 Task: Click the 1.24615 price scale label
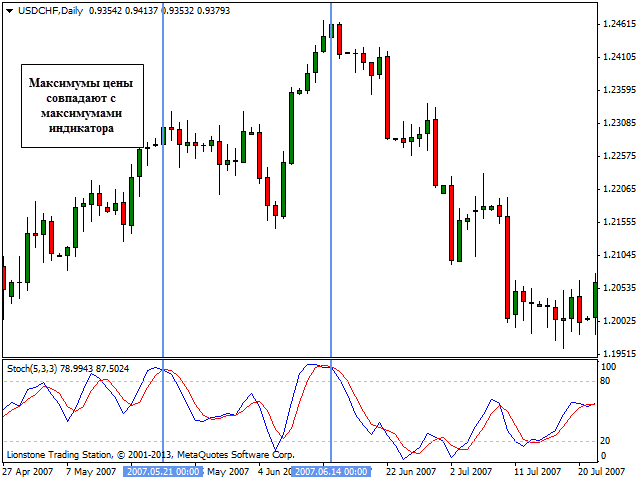coord(619,24)
